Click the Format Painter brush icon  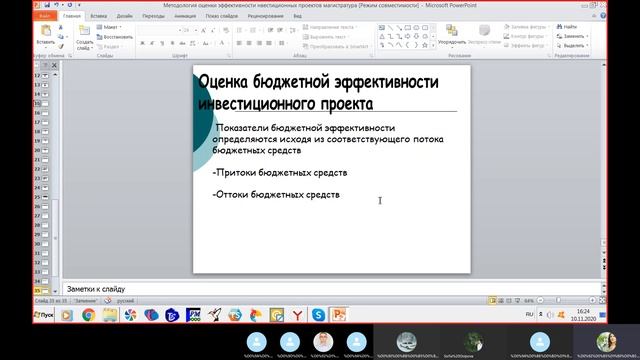pos(61,46)
